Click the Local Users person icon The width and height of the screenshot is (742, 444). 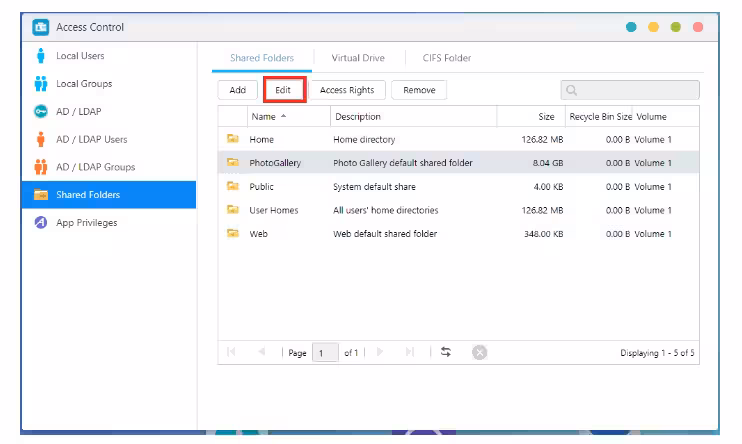[x=41, y=55]
